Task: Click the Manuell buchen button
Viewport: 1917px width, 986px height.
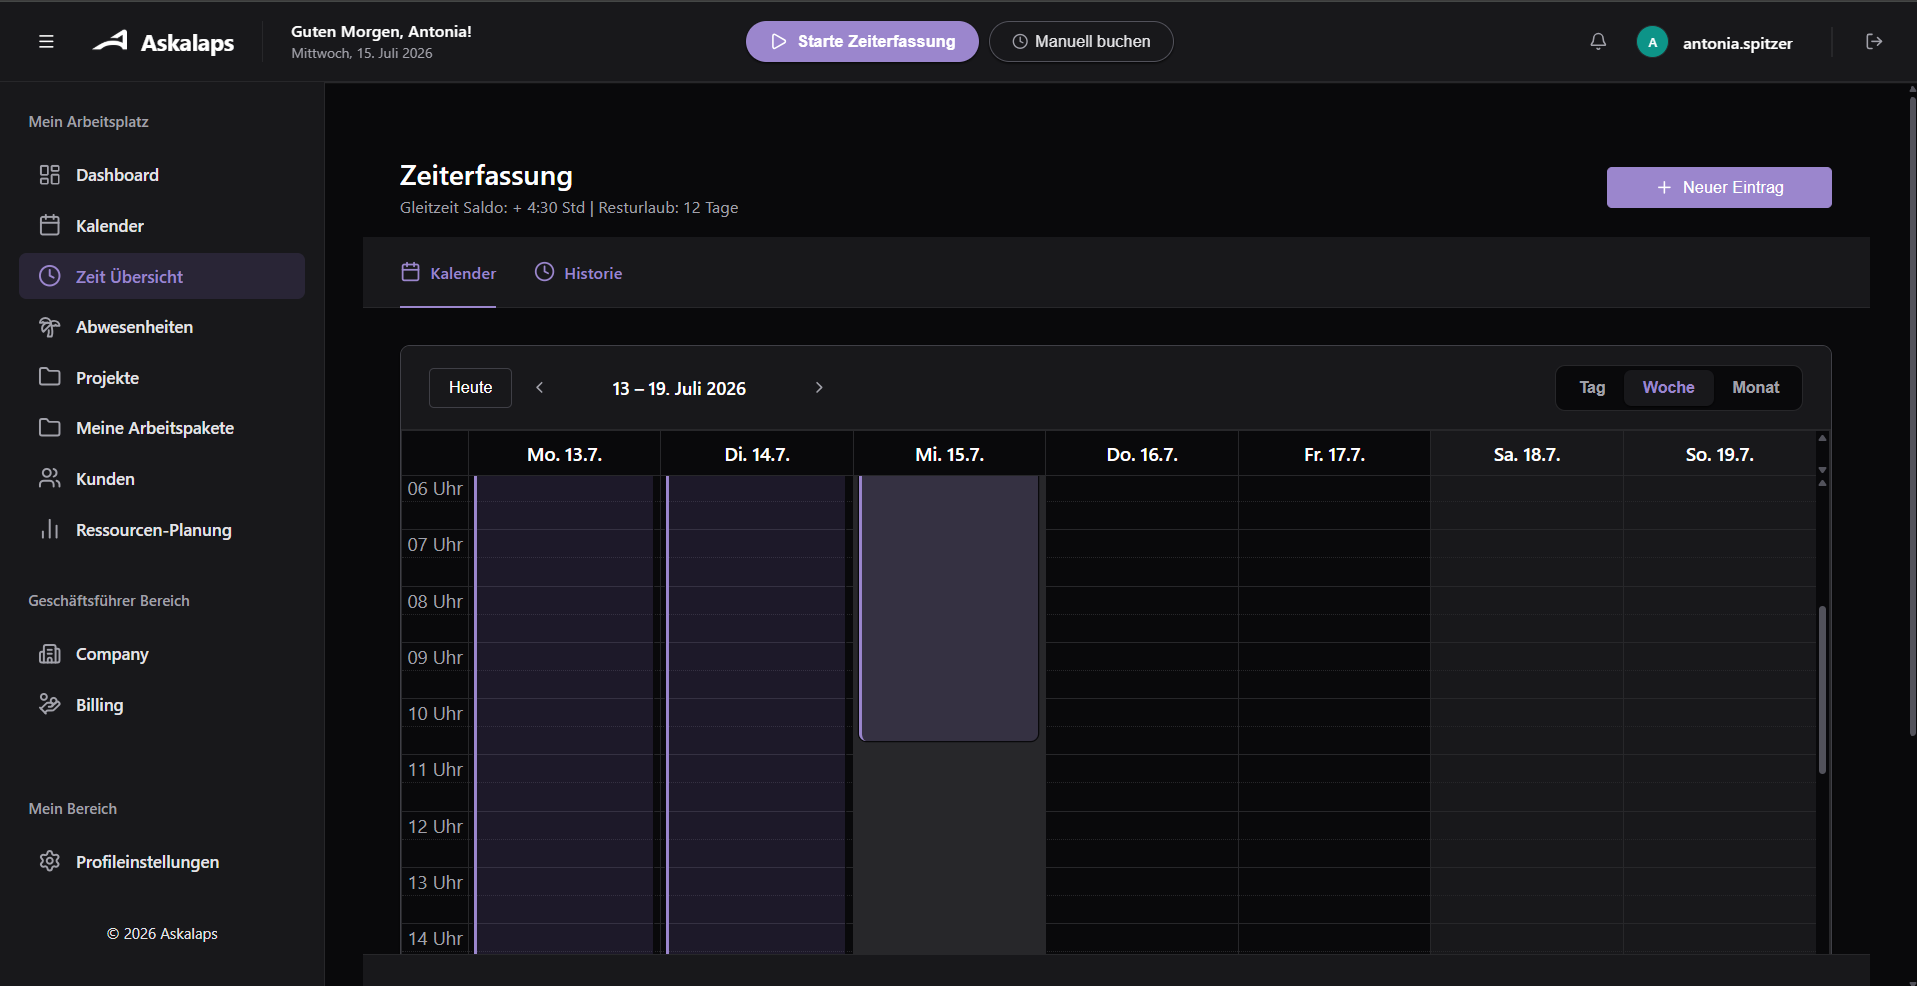Action: pyautogui.click(x=1081, y=42)
